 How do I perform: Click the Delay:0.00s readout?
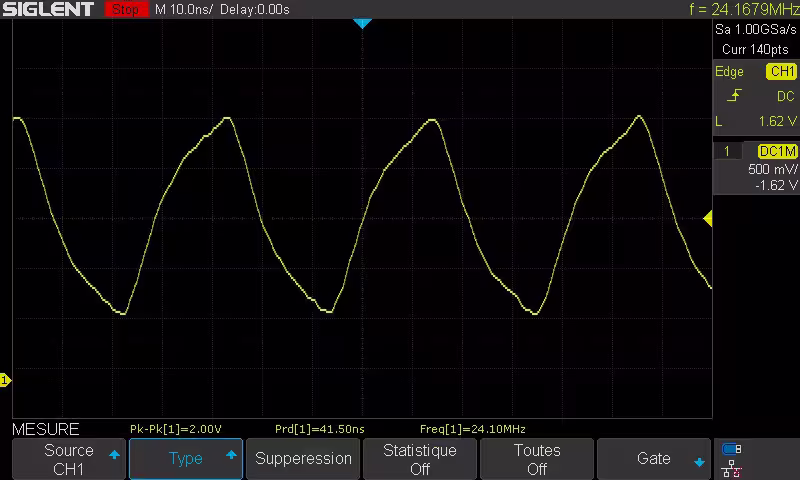tap(255, 9)
